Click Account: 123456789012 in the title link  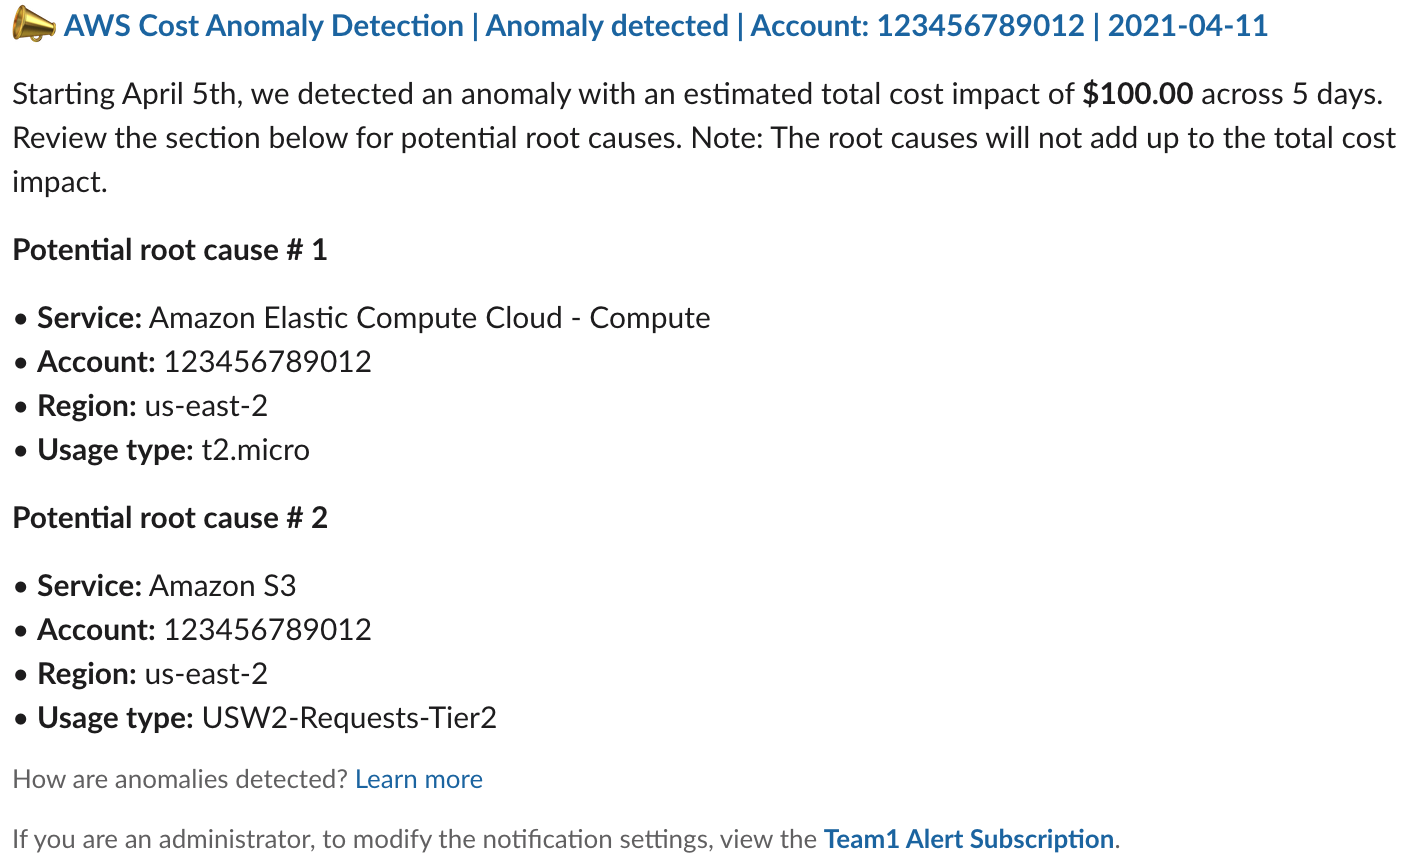917,25
